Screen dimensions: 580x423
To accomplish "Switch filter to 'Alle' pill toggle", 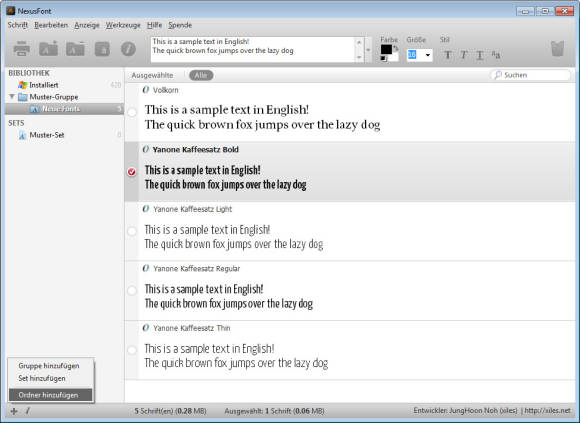I will pos(201,75).
